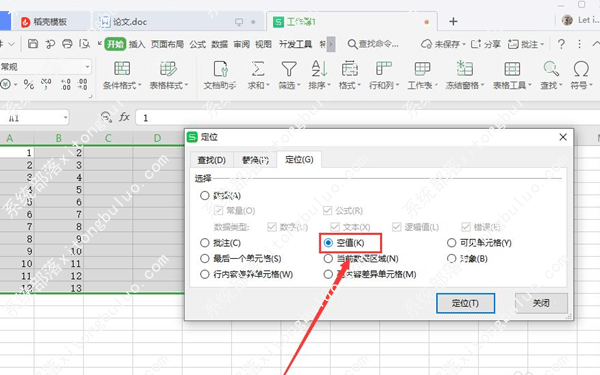The width and height of the screenshot is (600, 375).
Task: Expand the Name Box dropdown arrow
Action: coord(65,118)
